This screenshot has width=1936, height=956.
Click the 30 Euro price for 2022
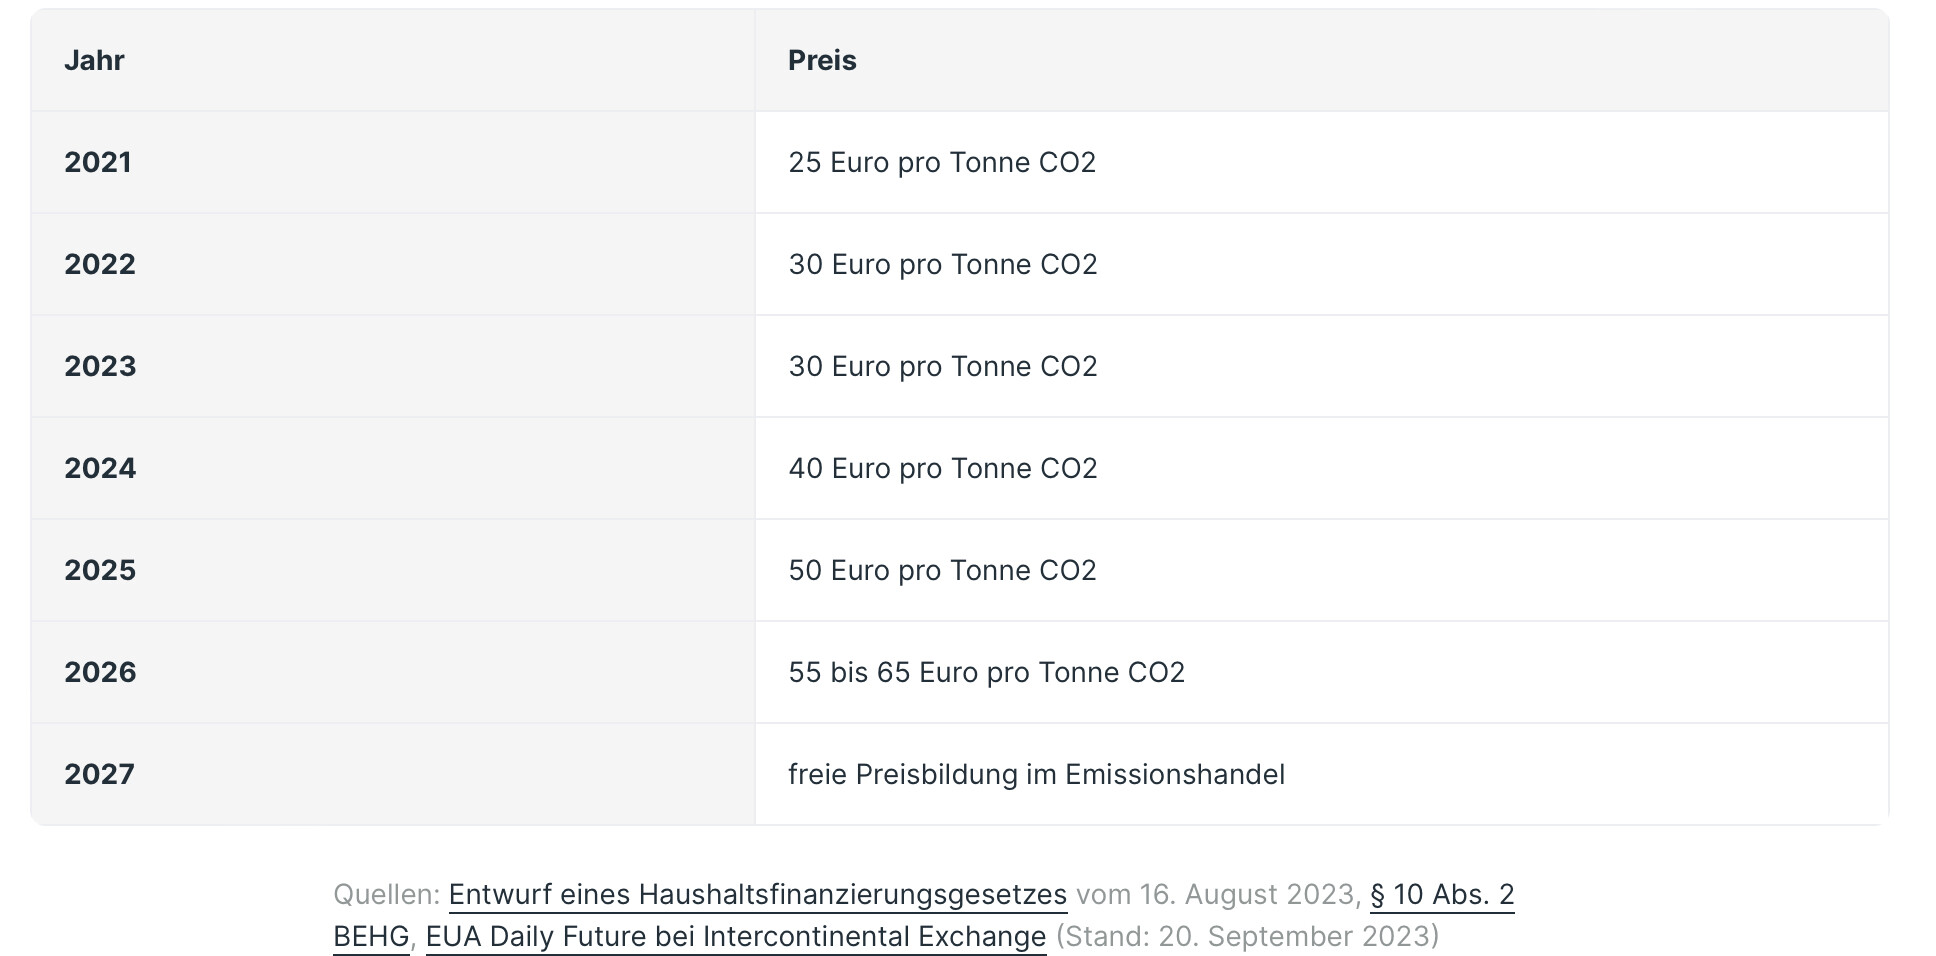943,265
